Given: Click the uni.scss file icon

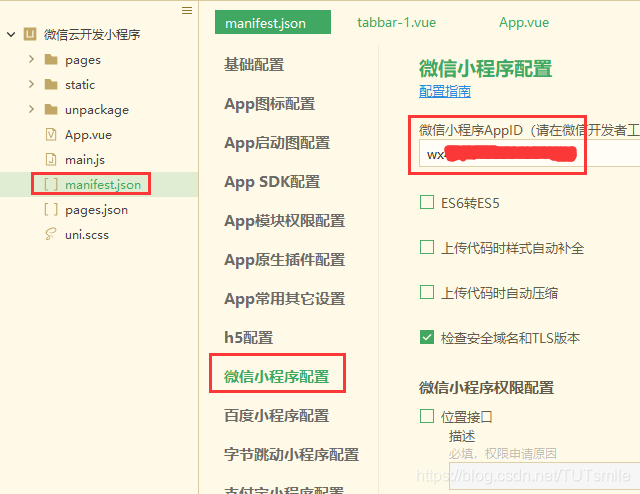Looking at the screenshot, I should click(51, 234).
